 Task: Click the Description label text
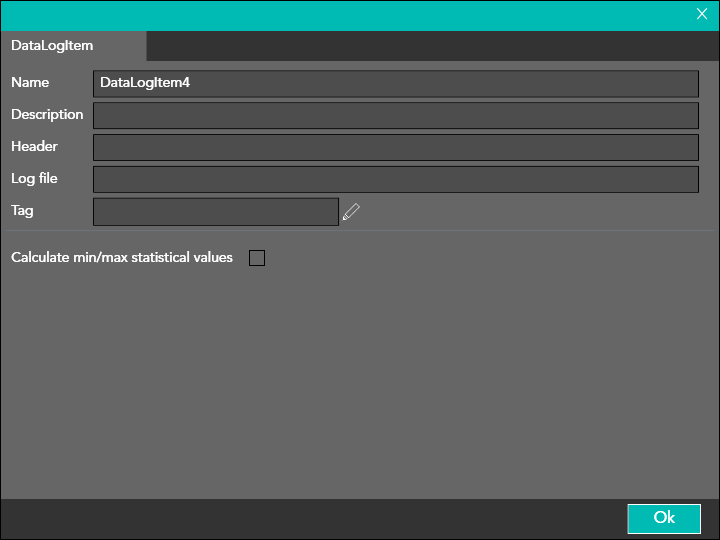point(47,115)
